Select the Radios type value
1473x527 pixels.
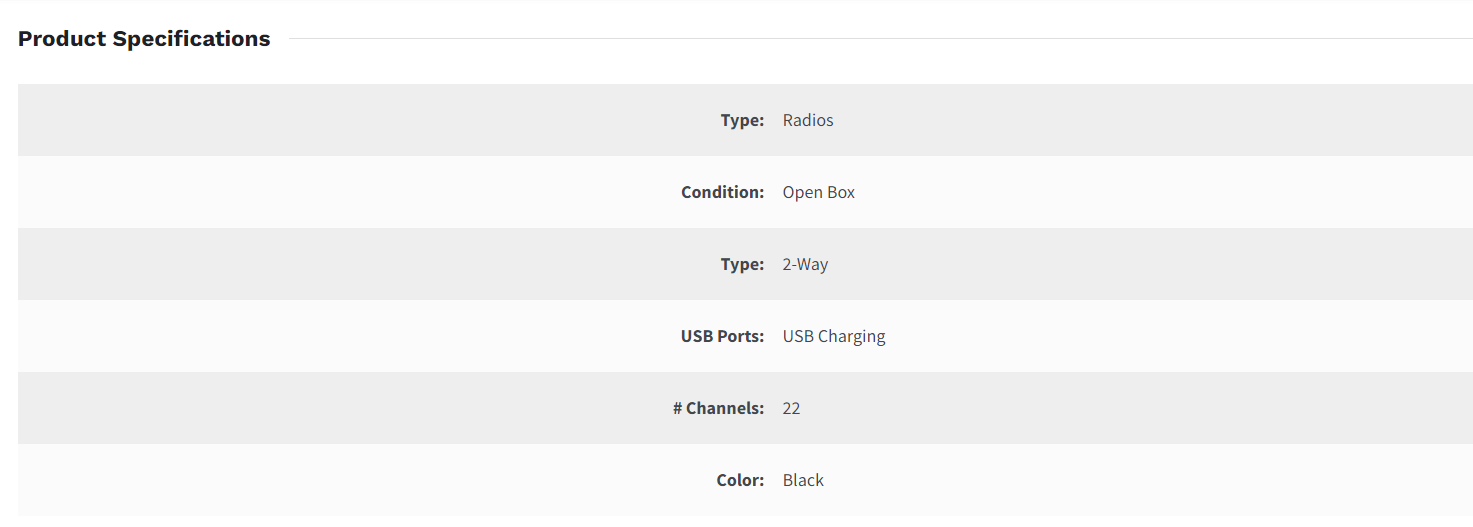pyautogui.click(x=808, y=120)
